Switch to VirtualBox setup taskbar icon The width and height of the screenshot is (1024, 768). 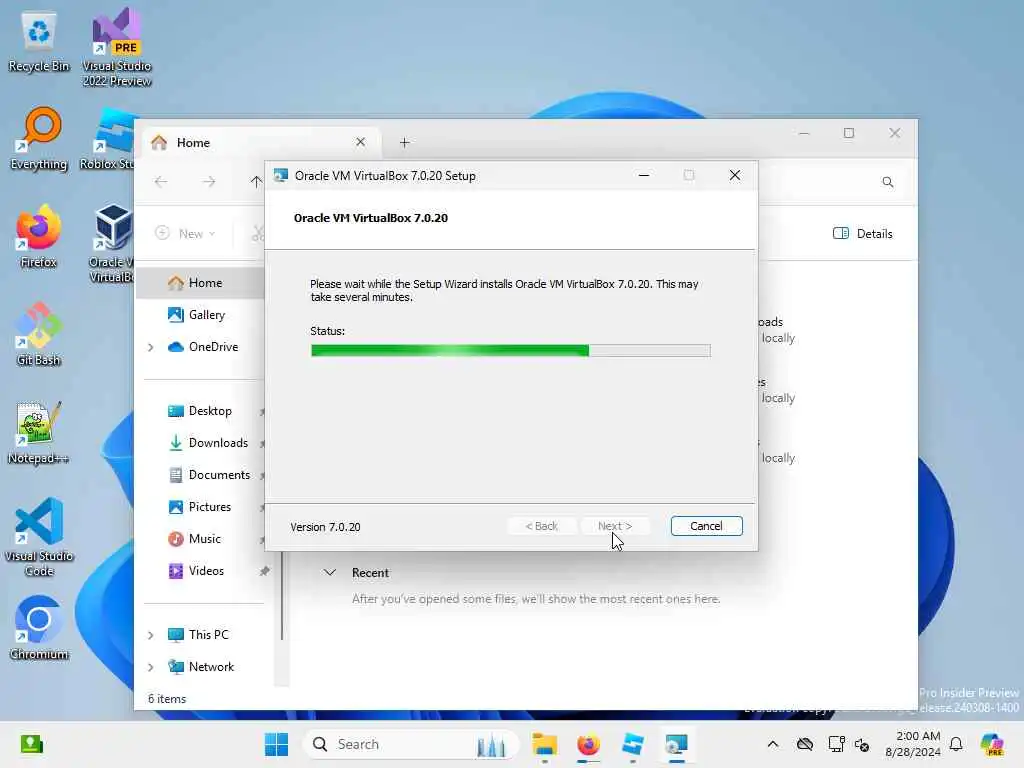(677, 744)
